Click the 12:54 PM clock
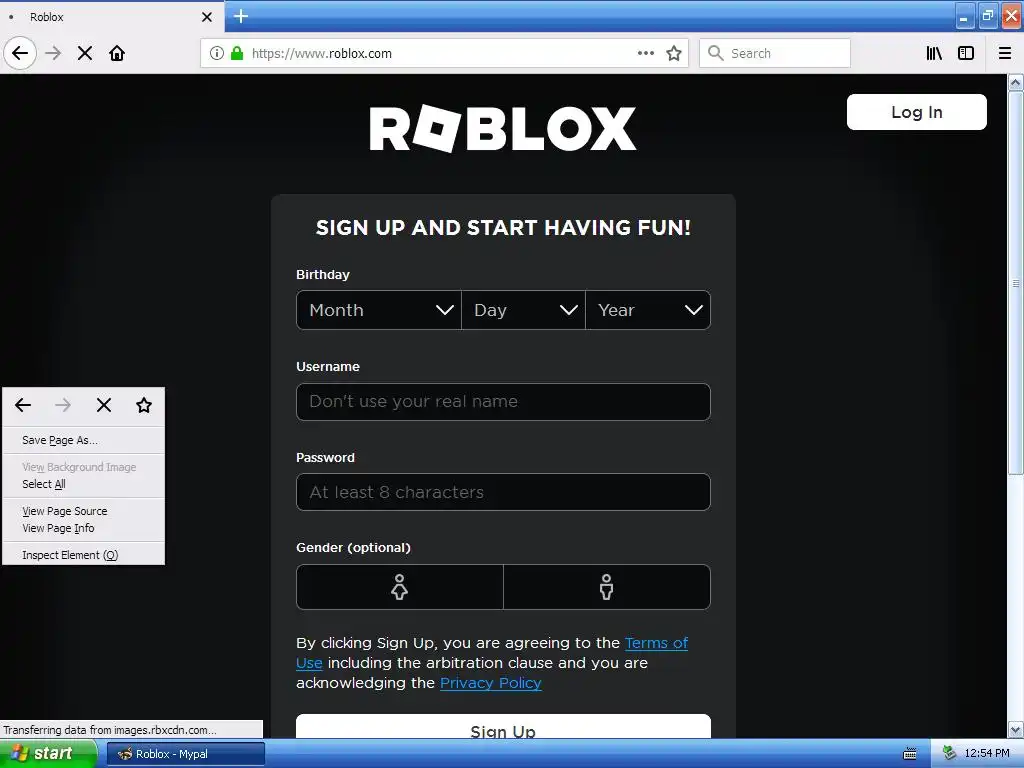This screenshot has height=768, width=1024. pyautogui.click(x=986, y=754)
